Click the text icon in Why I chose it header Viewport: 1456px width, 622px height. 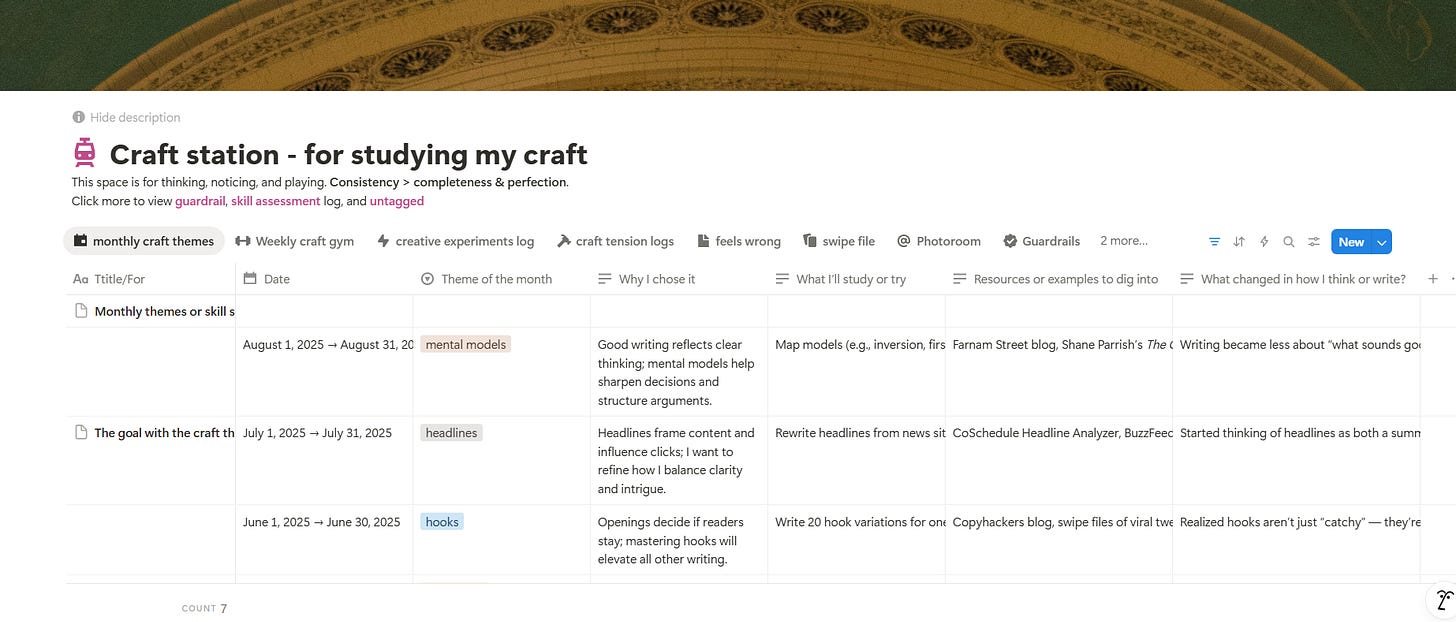[604, 279]
